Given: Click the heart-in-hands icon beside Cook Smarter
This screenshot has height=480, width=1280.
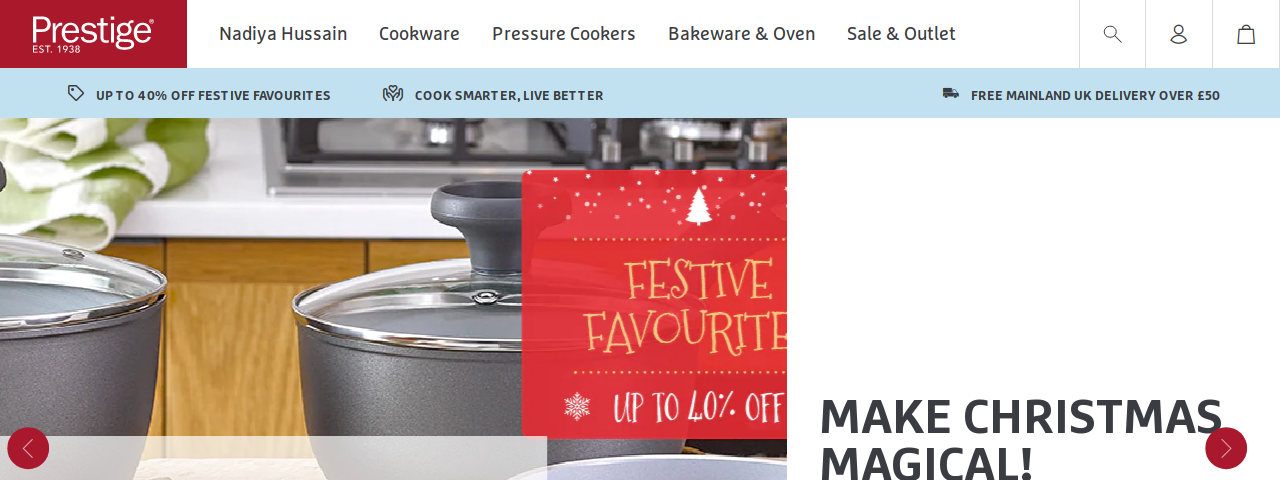Looking at the screenshot, I should coord(393,93).
